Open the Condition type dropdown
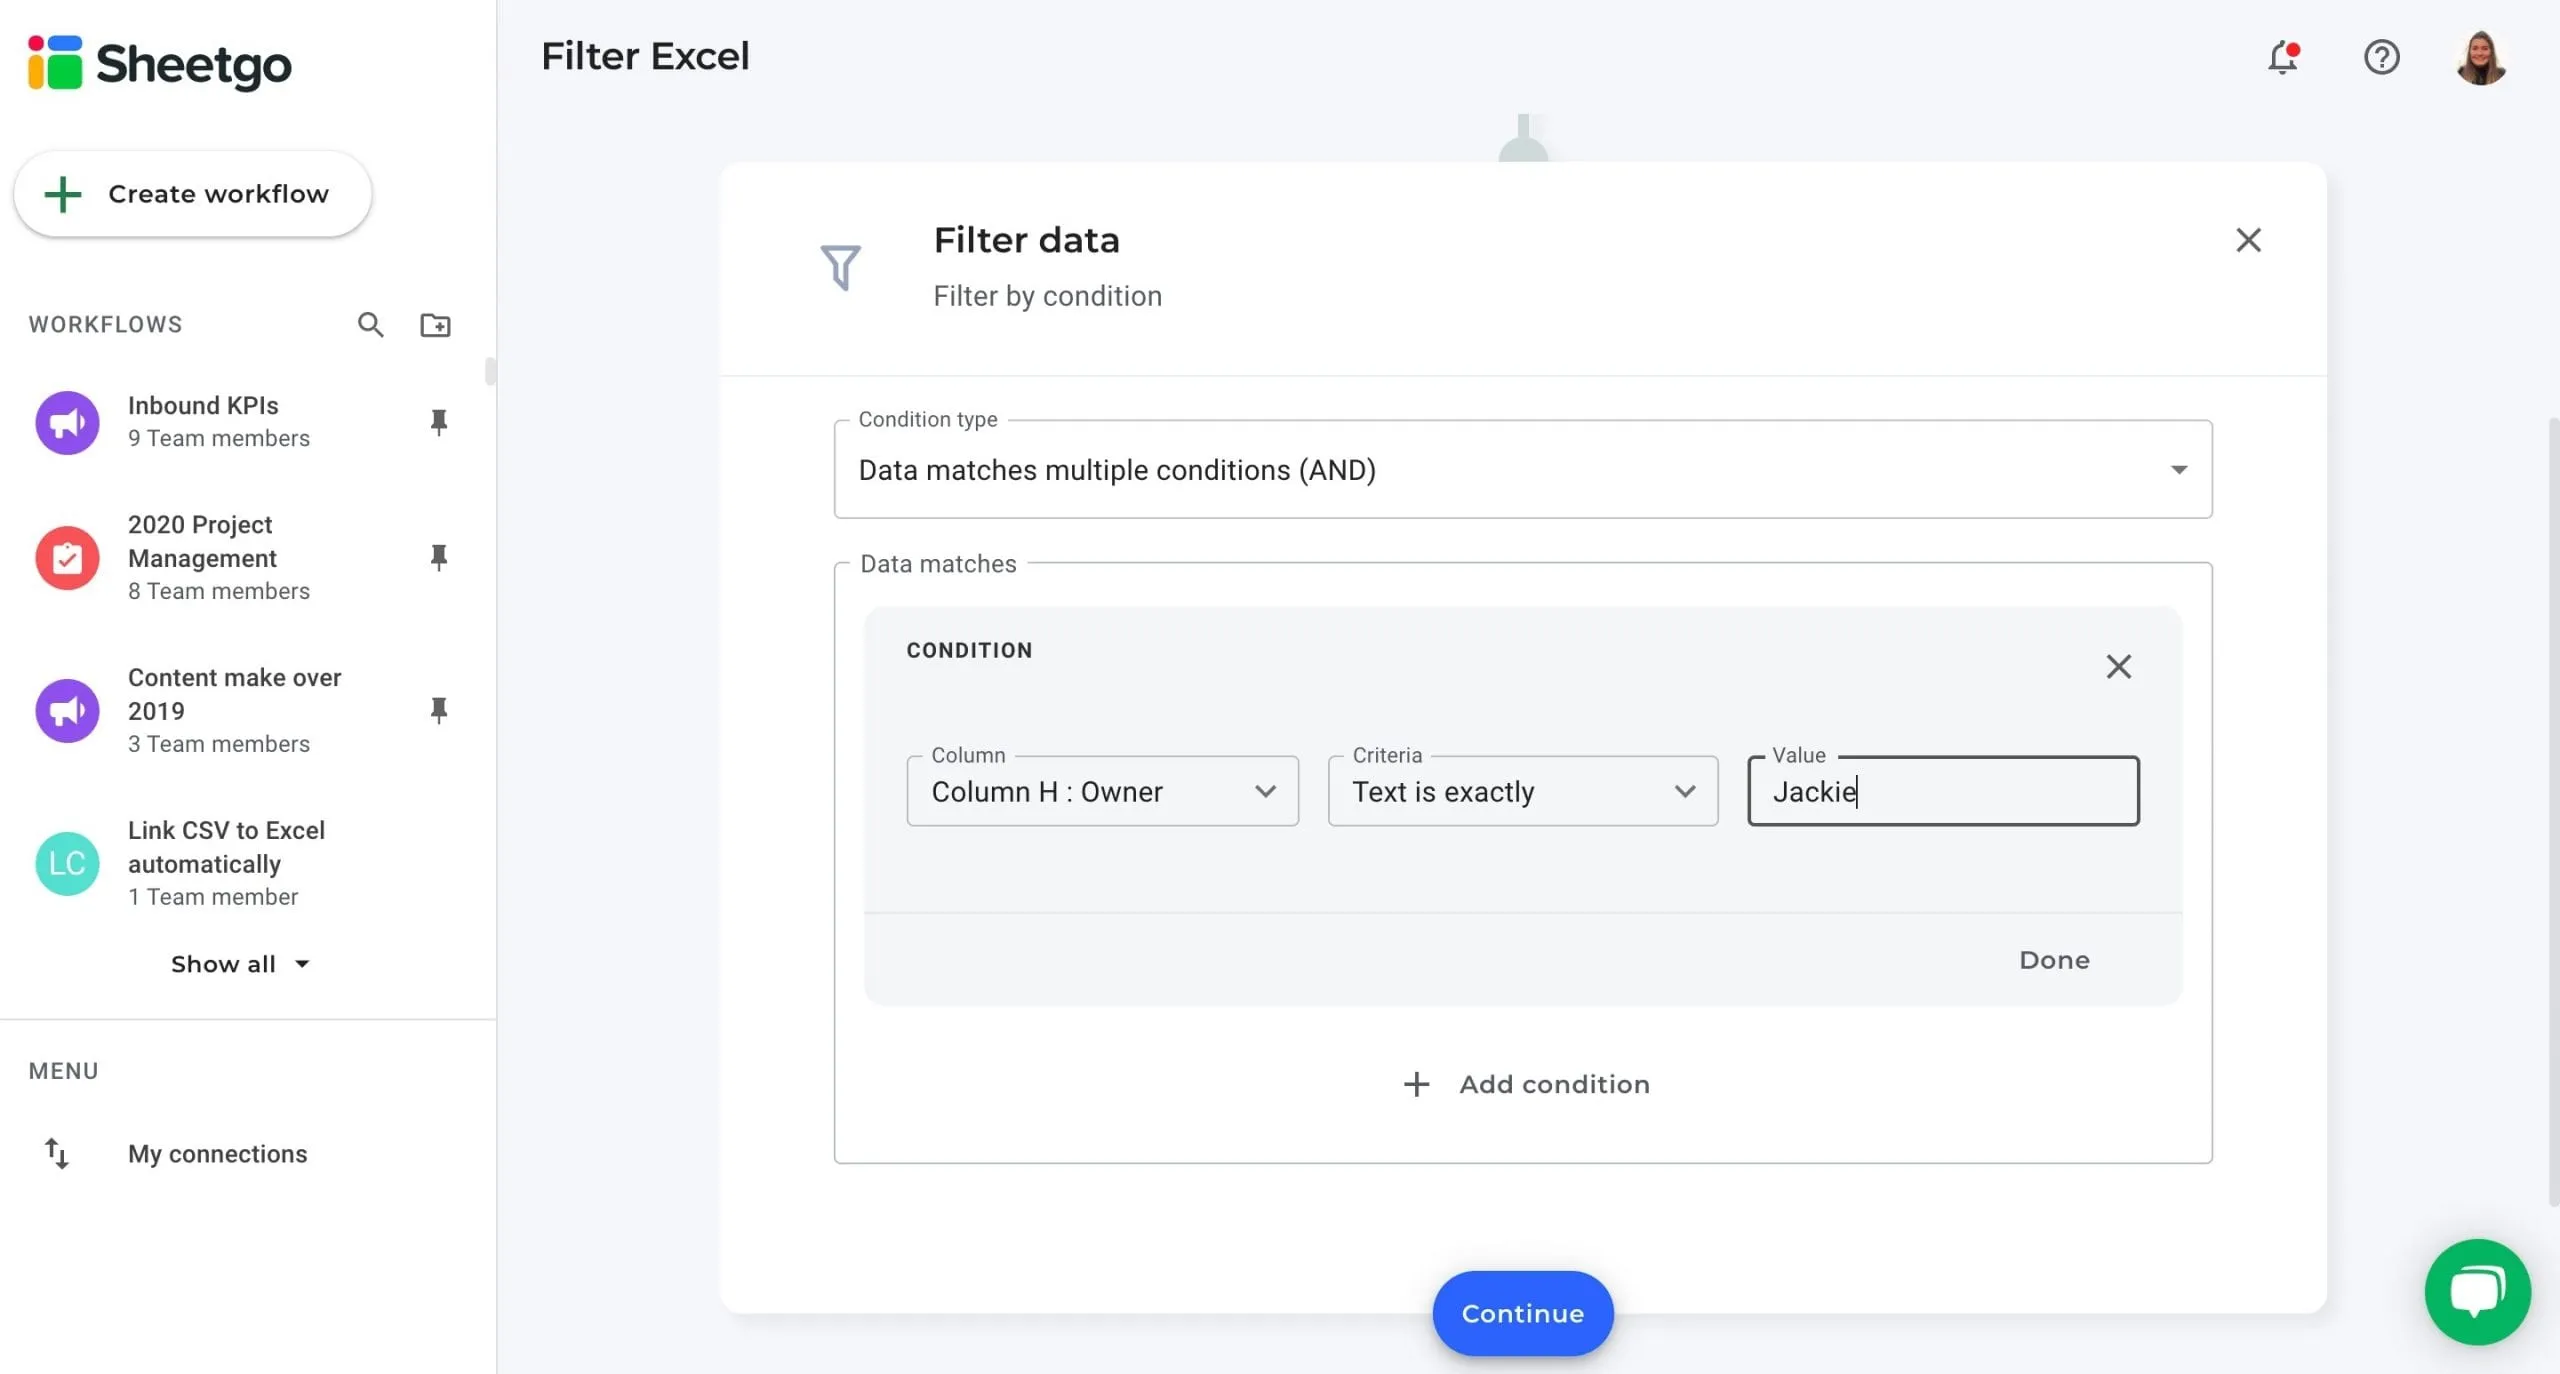The image size is (2560, 1374). coord(1522,469)
